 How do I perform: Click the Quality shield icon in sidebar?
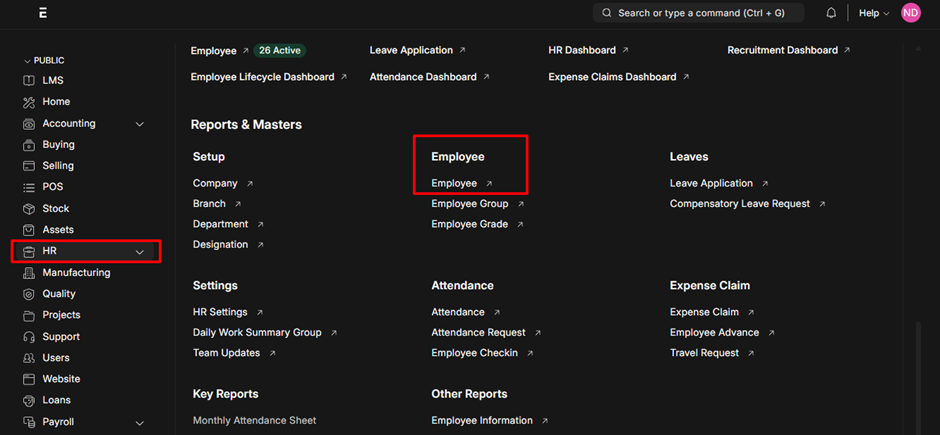(29, 294)
